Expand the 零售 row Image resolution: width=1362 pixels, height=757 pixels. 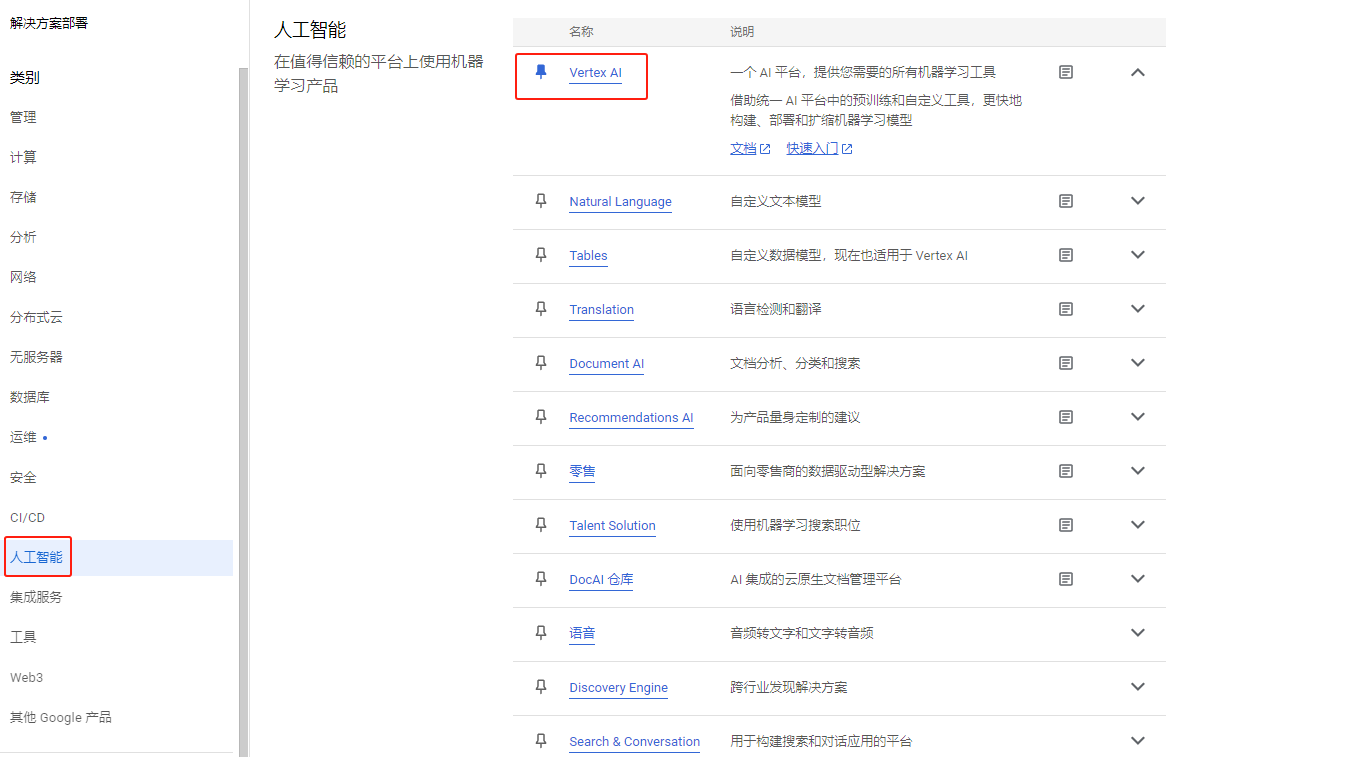(x=1137, y=471)
